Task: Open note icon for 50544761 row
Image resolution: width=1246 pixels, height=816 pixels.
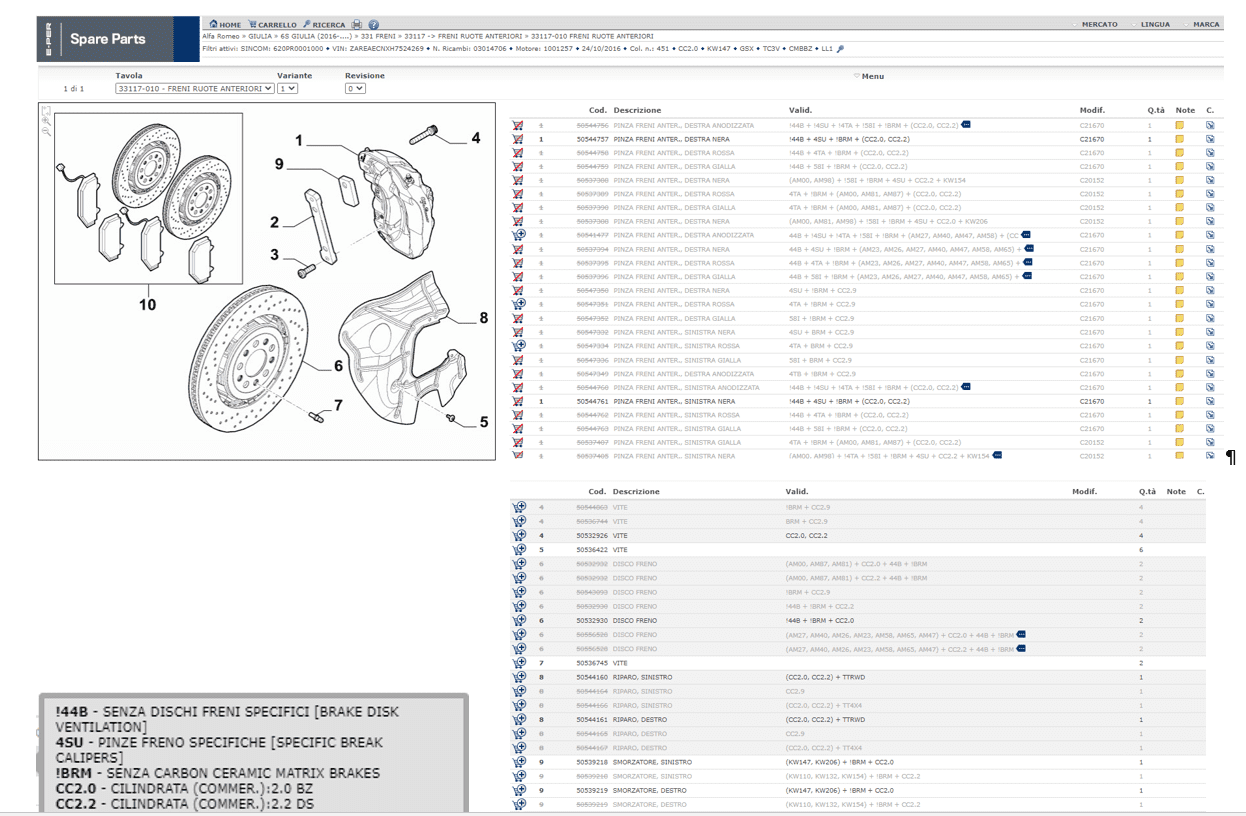Action: pyautogui.click(x=1179, y=401)
